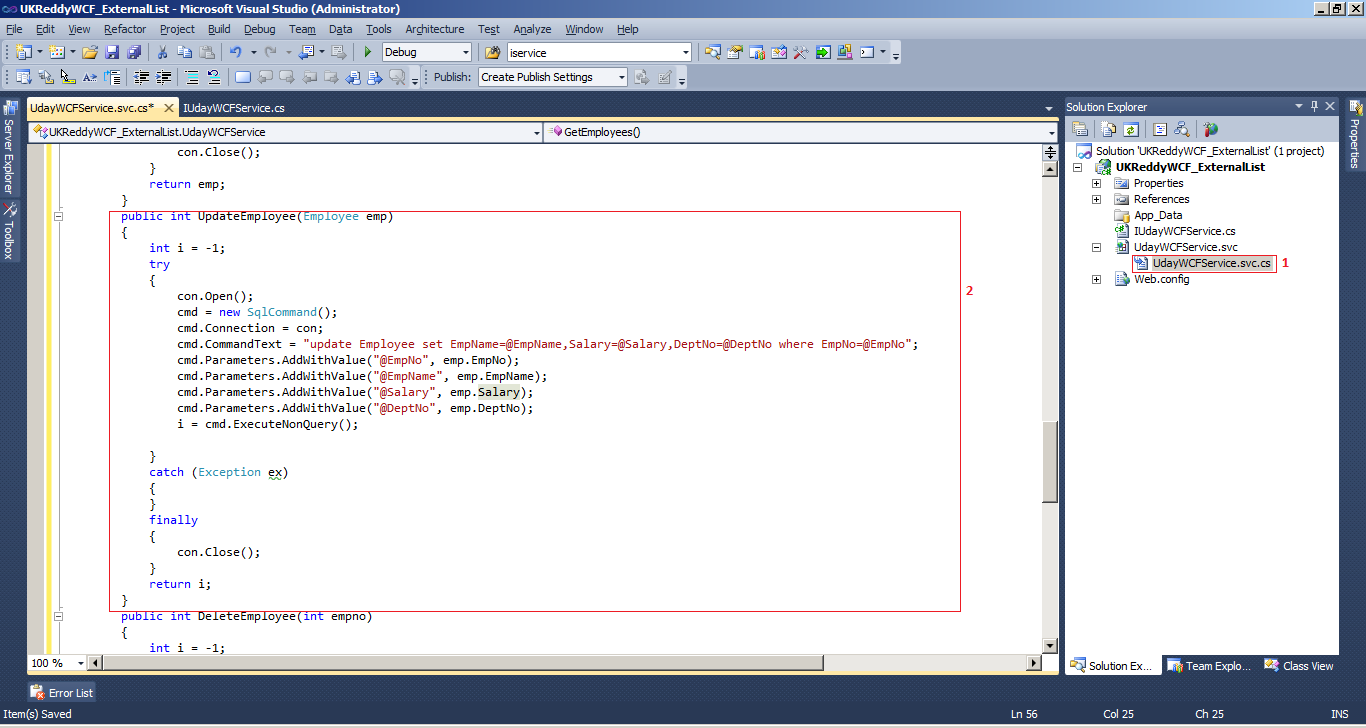Open the Build menu

219,29
